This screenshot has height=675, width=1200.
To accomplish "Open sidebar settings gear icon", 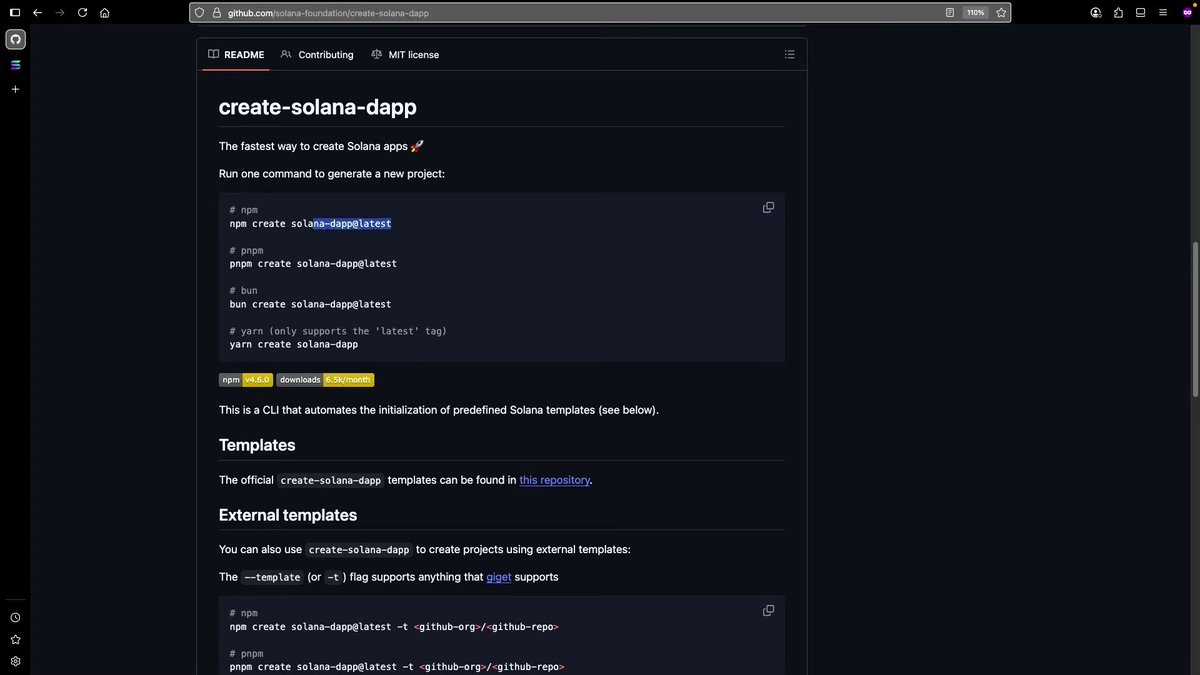I will [15, 662].
